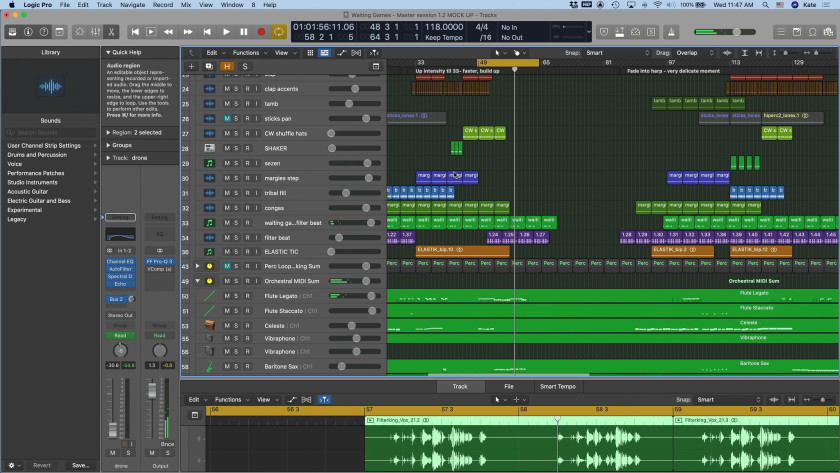Solo the Celeste track
The width and height of the screenshot is (840, 473).
[x=236, y=326]
